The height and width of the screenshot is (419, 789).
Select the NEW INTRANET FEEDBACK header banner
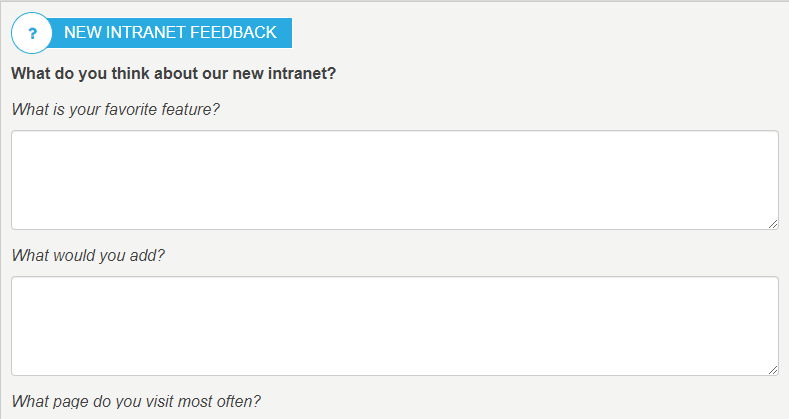point(170,33)
